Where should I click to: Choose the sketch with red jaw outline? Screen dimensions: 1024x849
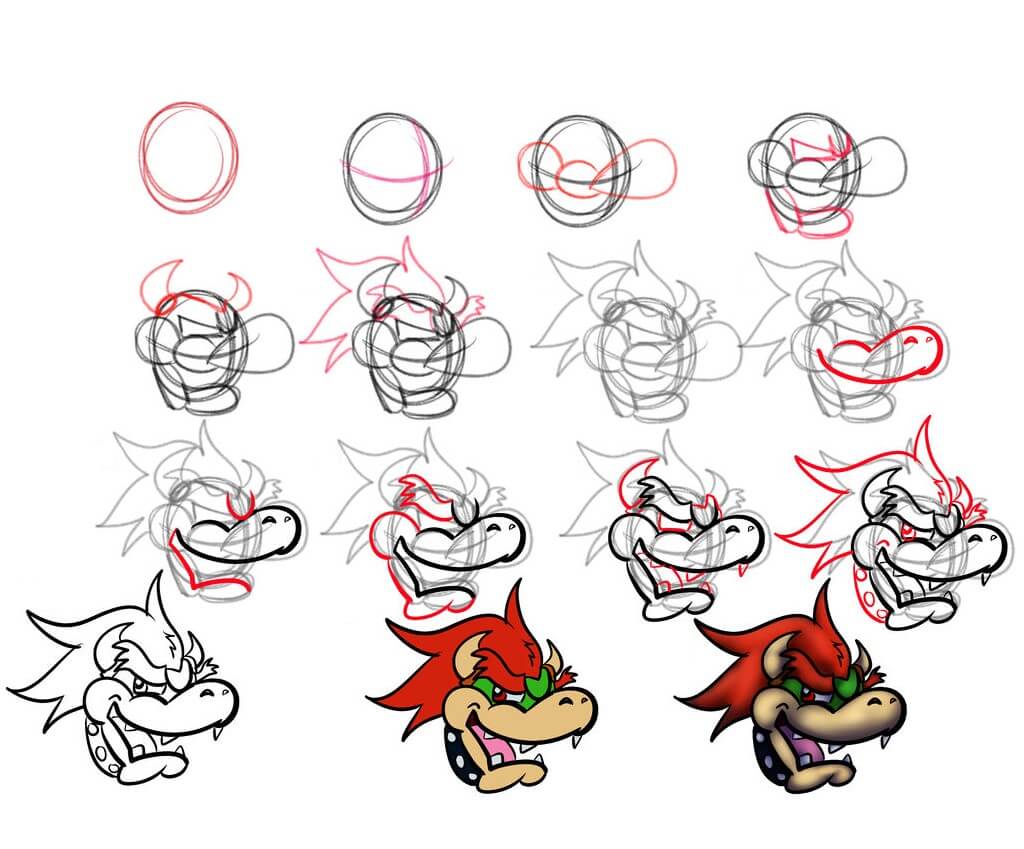click(828, 175)
